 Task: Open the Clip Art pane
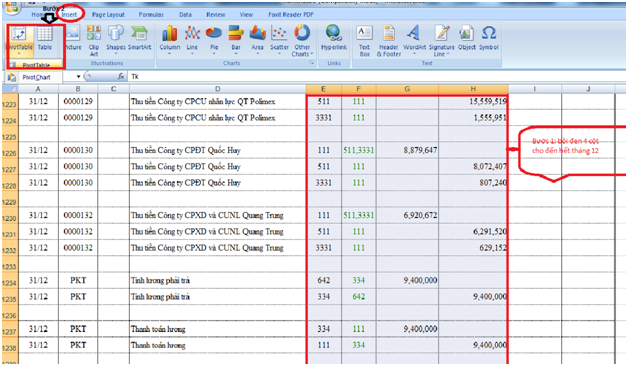[94, 40]
